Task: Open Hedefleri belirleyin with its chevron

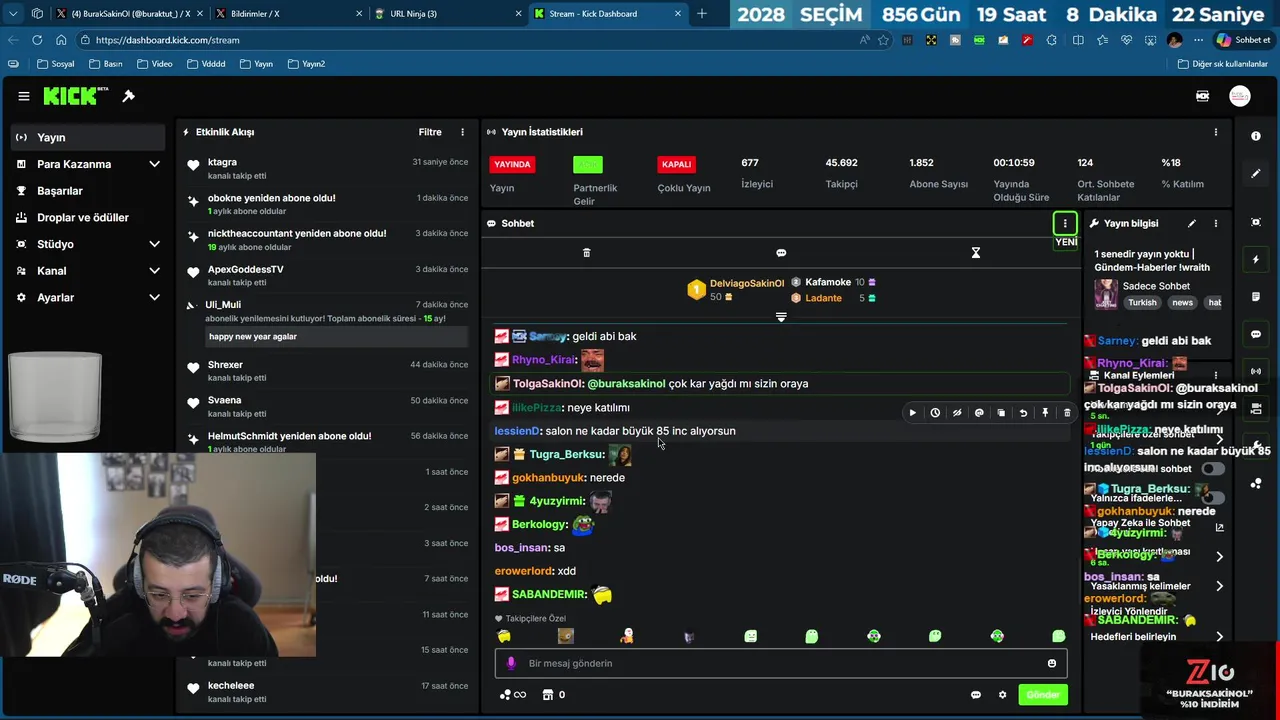Action: pyautogui.click(x=1219, y=637)
